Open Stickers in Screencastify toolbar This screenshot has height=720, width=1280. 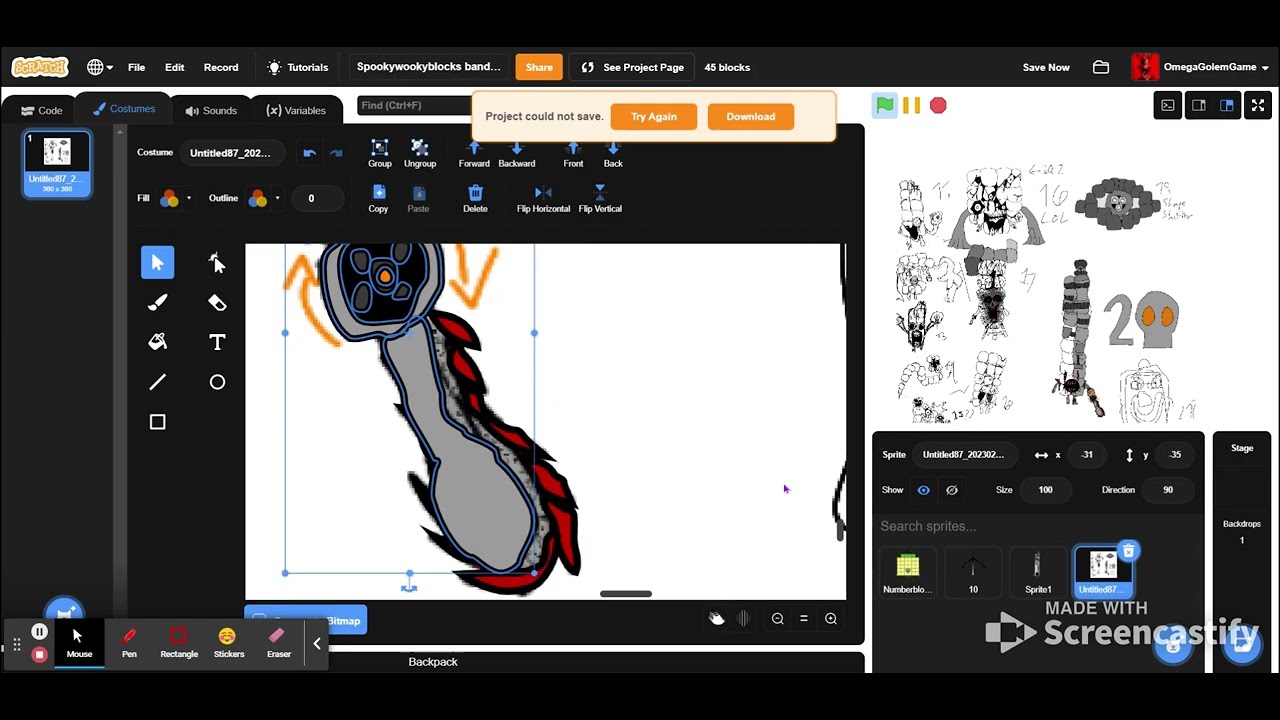coord(228,642)
